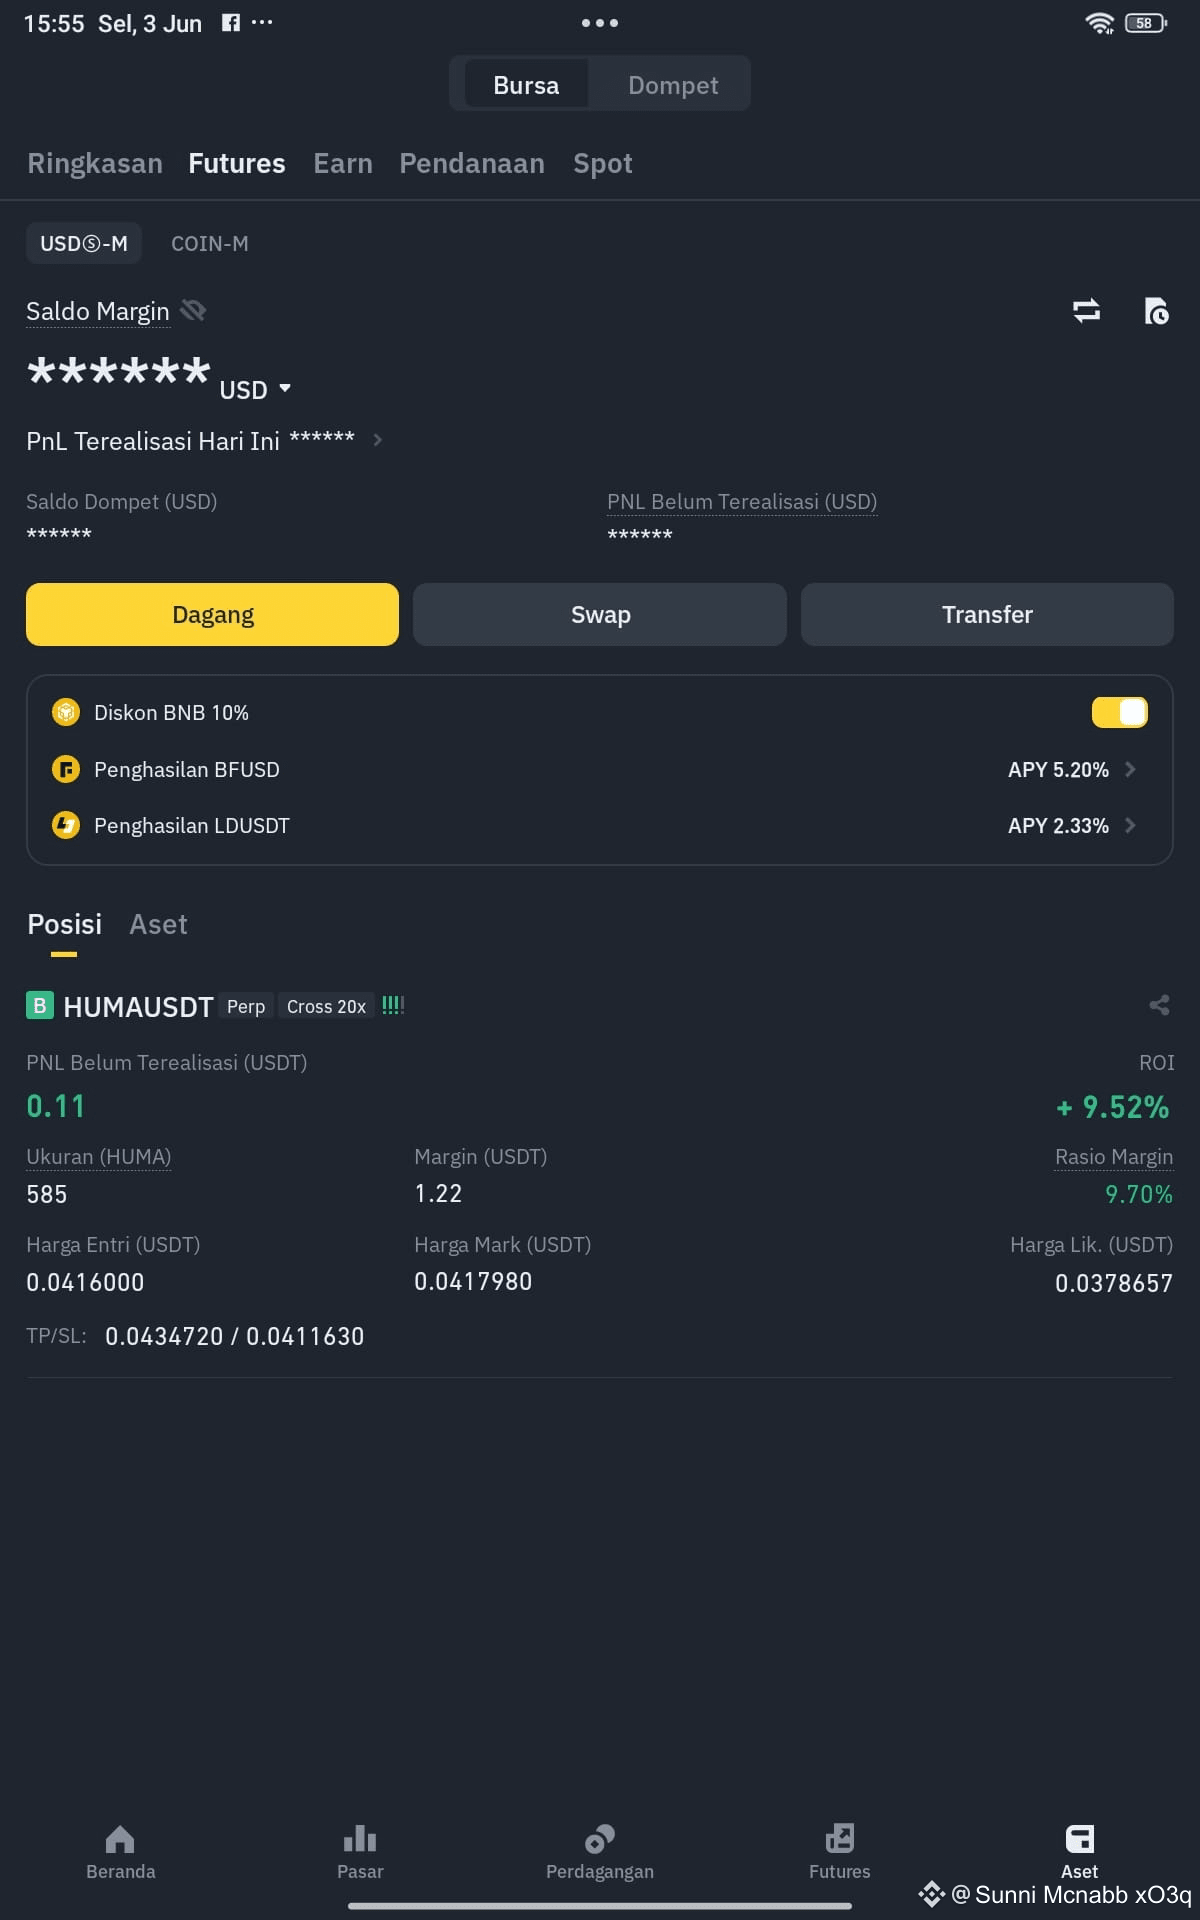Open Cross 20x leverage setting
This screenshot has height=1920, width=1200.
[x=326, y=1006]
